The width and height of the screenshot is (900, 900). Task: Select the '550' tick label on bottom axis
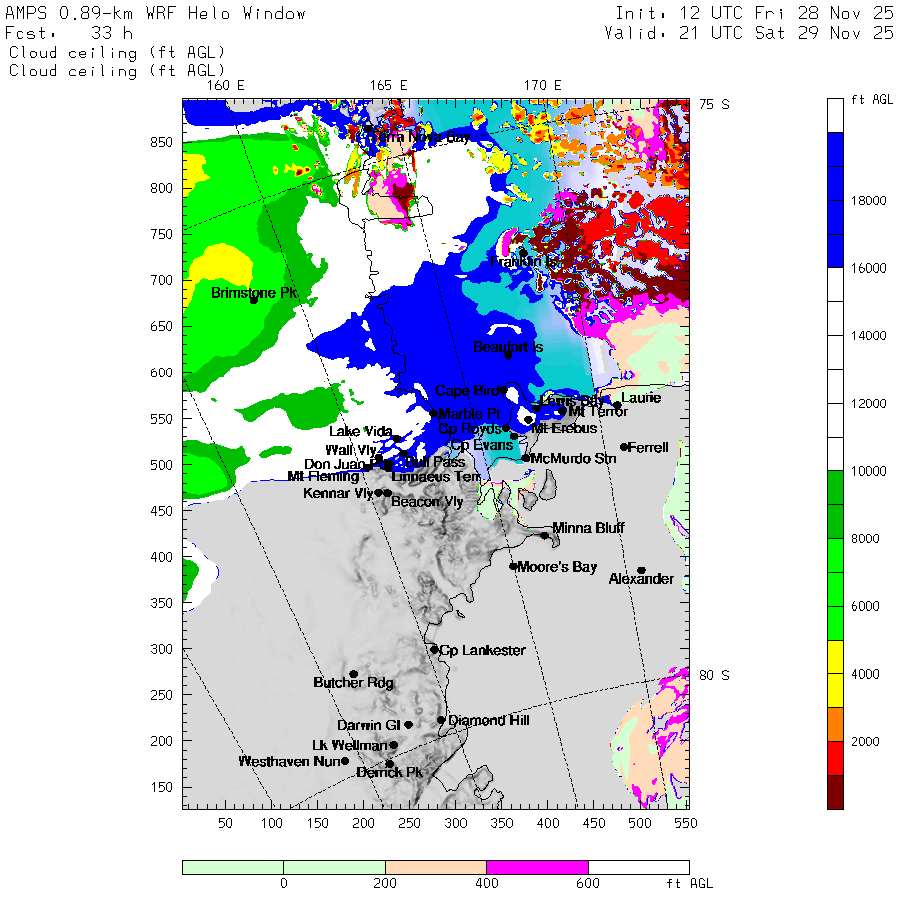click(686, 823)
